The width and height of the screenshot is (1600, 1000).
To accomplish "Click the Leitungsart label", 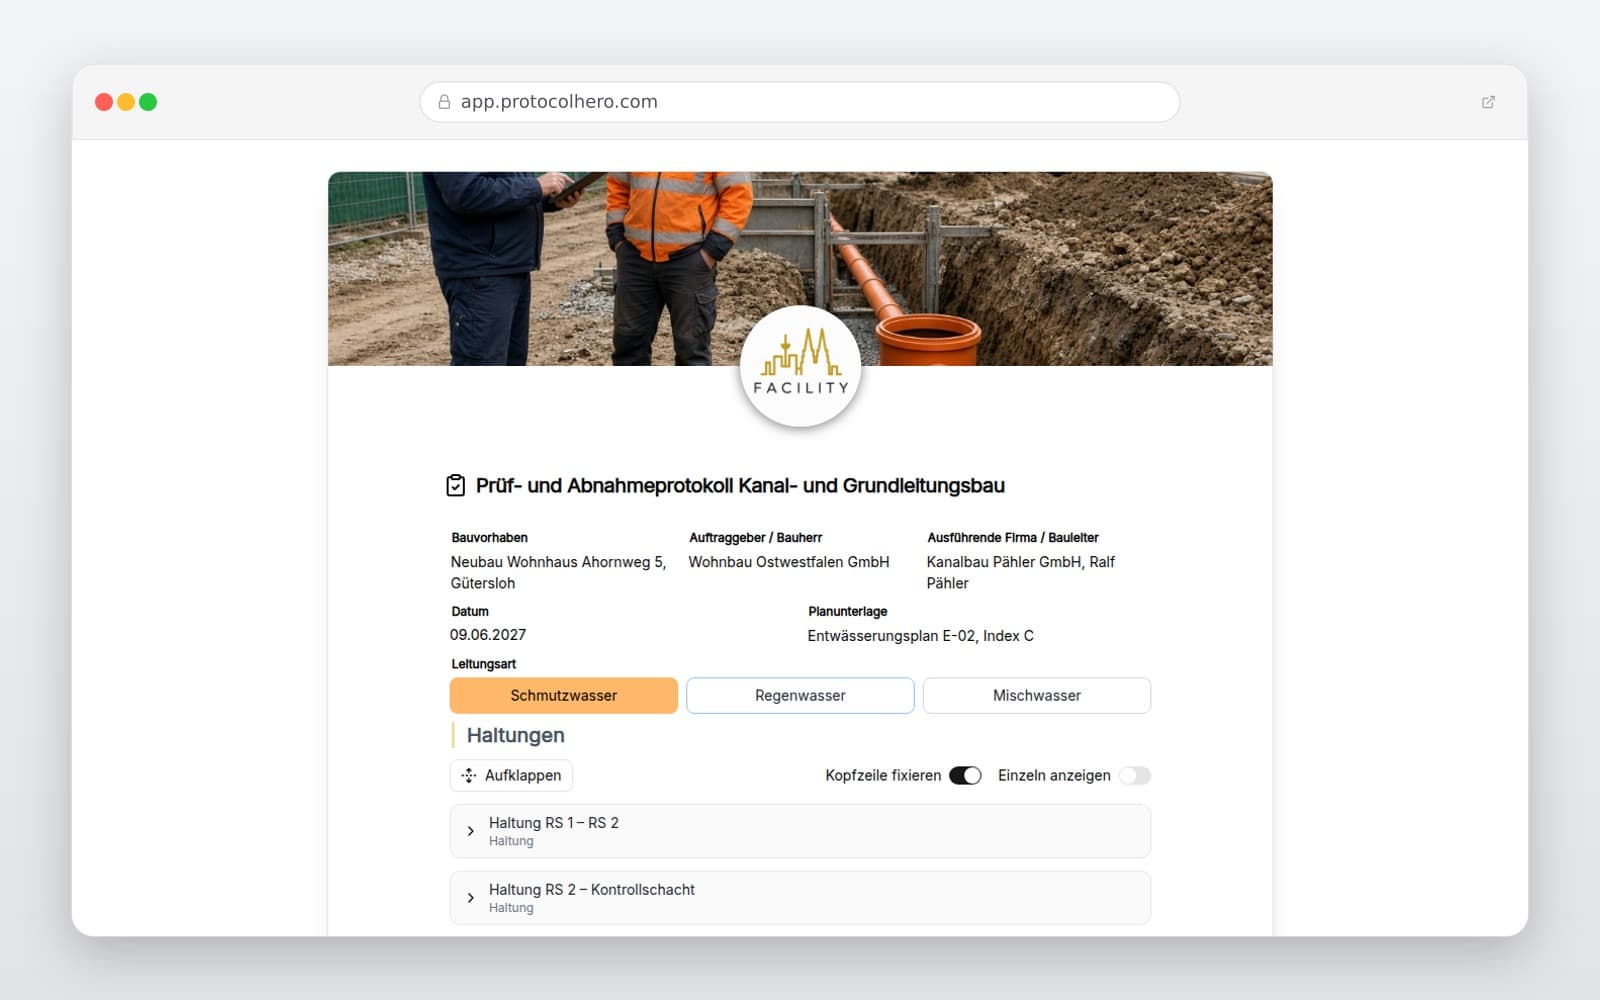I will (484, 664).
